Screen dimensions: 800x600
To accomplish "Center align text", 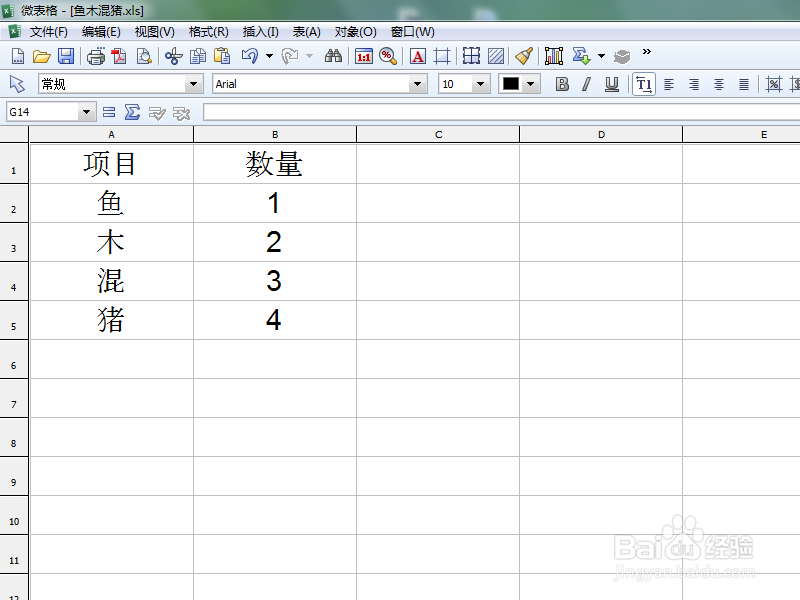I will (x=719, y=84).
